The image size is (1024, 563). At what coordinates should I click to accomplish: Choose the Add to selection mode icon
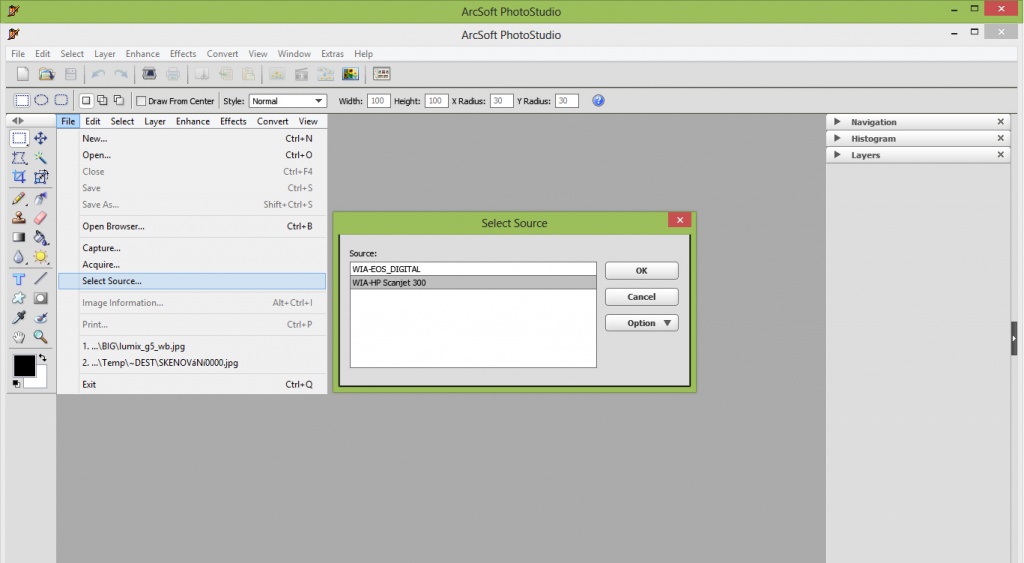pyautogui.click(x=102, y=100)
